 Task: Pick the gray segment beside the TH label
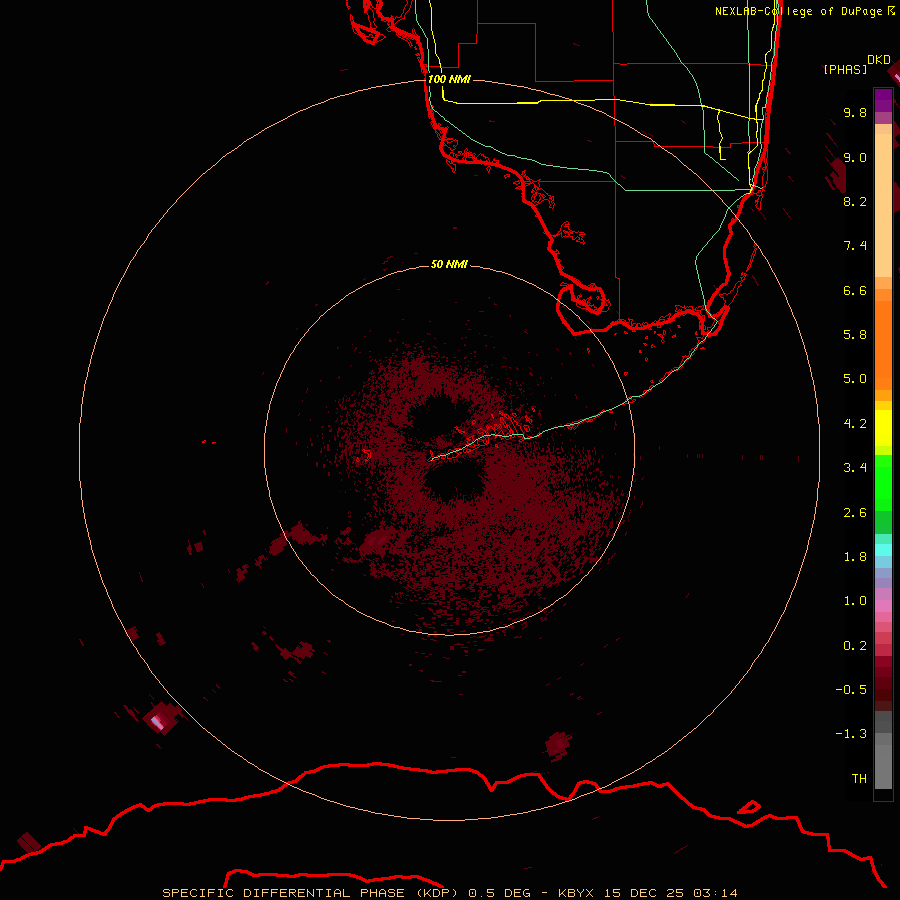pos(883,767)
